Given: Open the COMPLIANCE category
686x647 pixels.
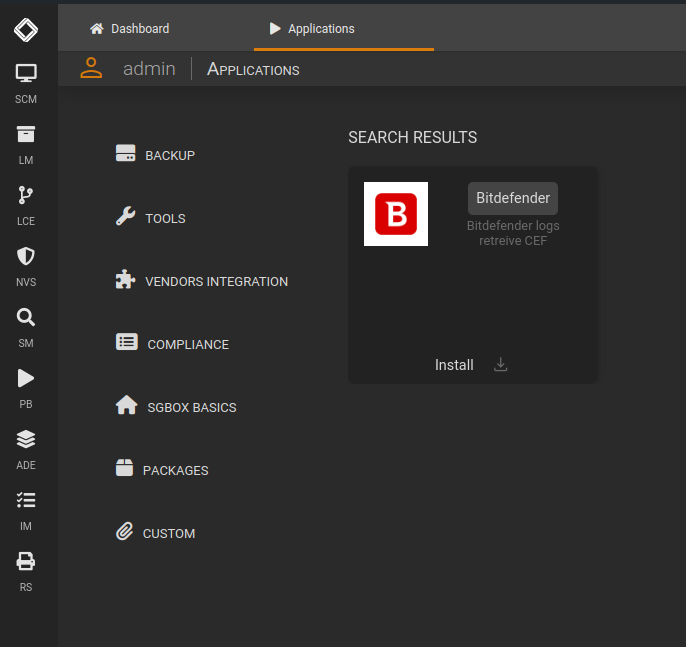Looking at the screenshot, I should [172, 344].
